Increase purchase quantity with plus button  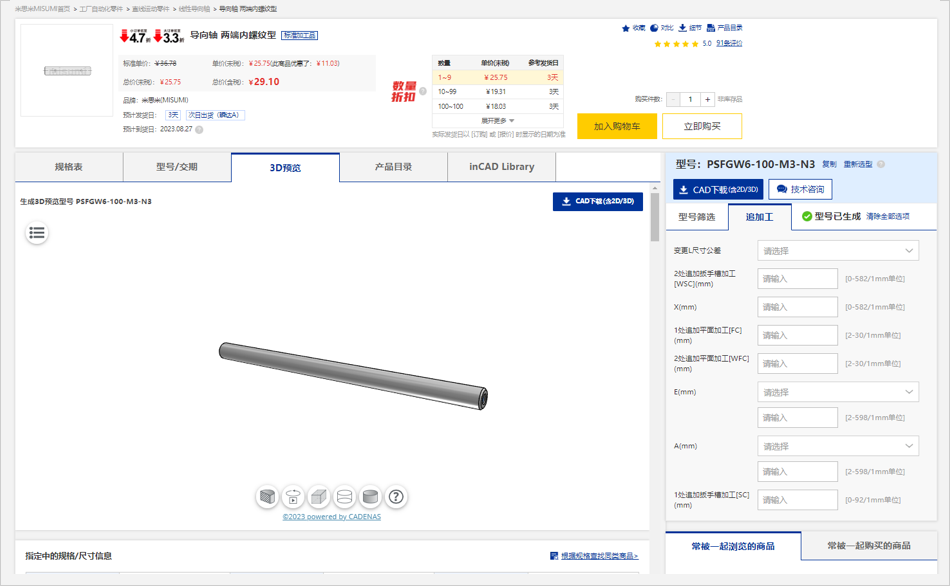pyautogui.click(x=708, y=99)
